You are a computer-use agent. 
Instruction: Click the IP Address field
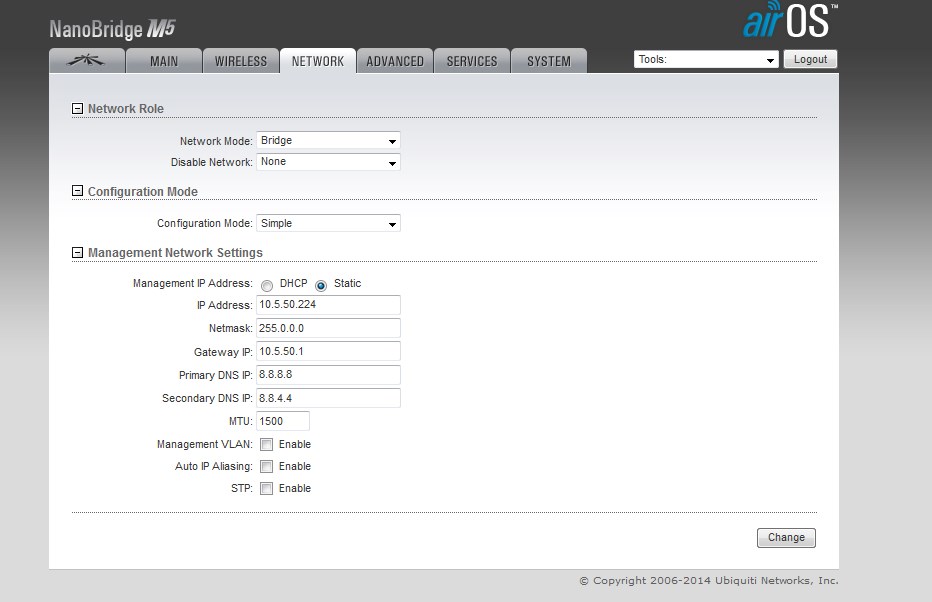click(x=328, y=305)
